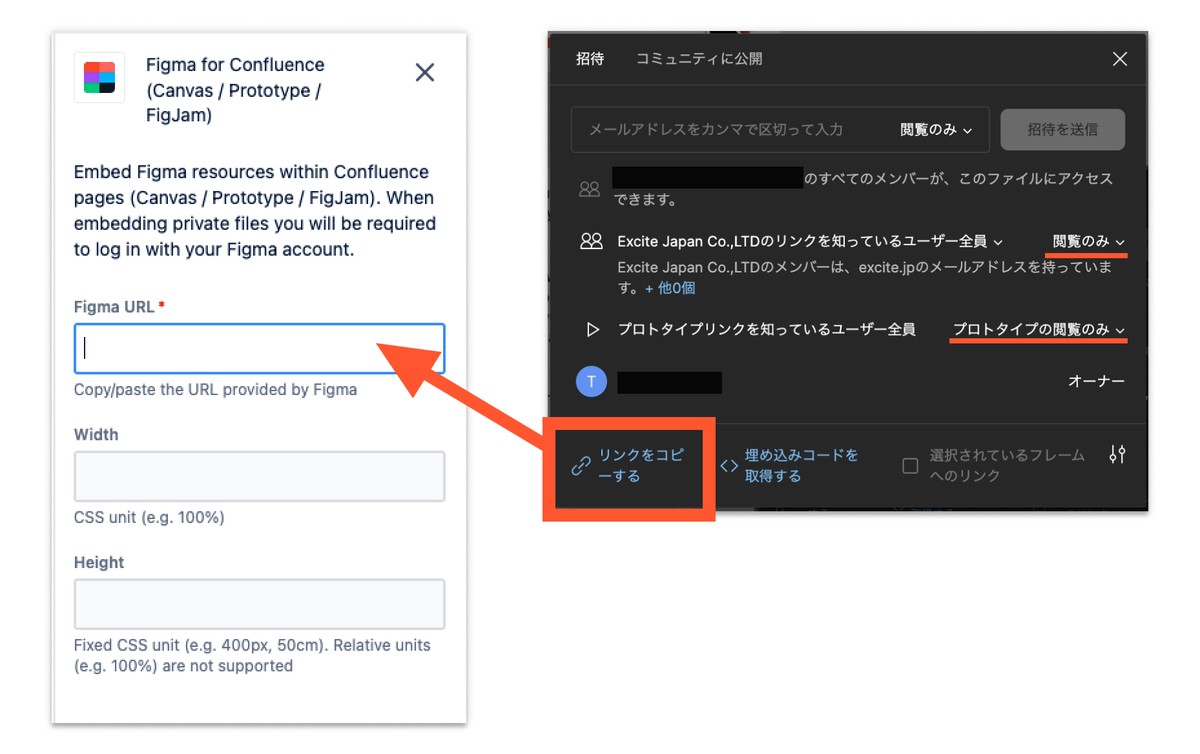Click the 招待を送信 button

pos(1062,129)
